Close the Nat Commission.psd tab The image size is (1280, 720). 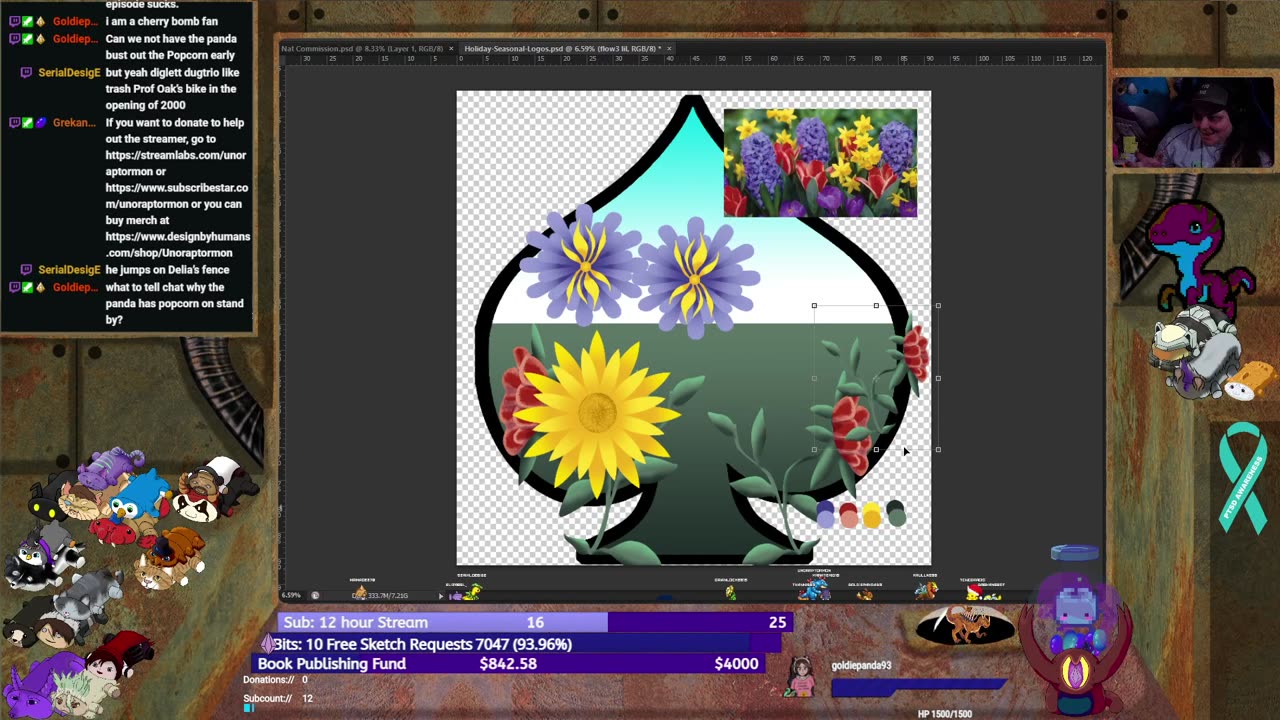pyautogui.click(x=451, y=48)
